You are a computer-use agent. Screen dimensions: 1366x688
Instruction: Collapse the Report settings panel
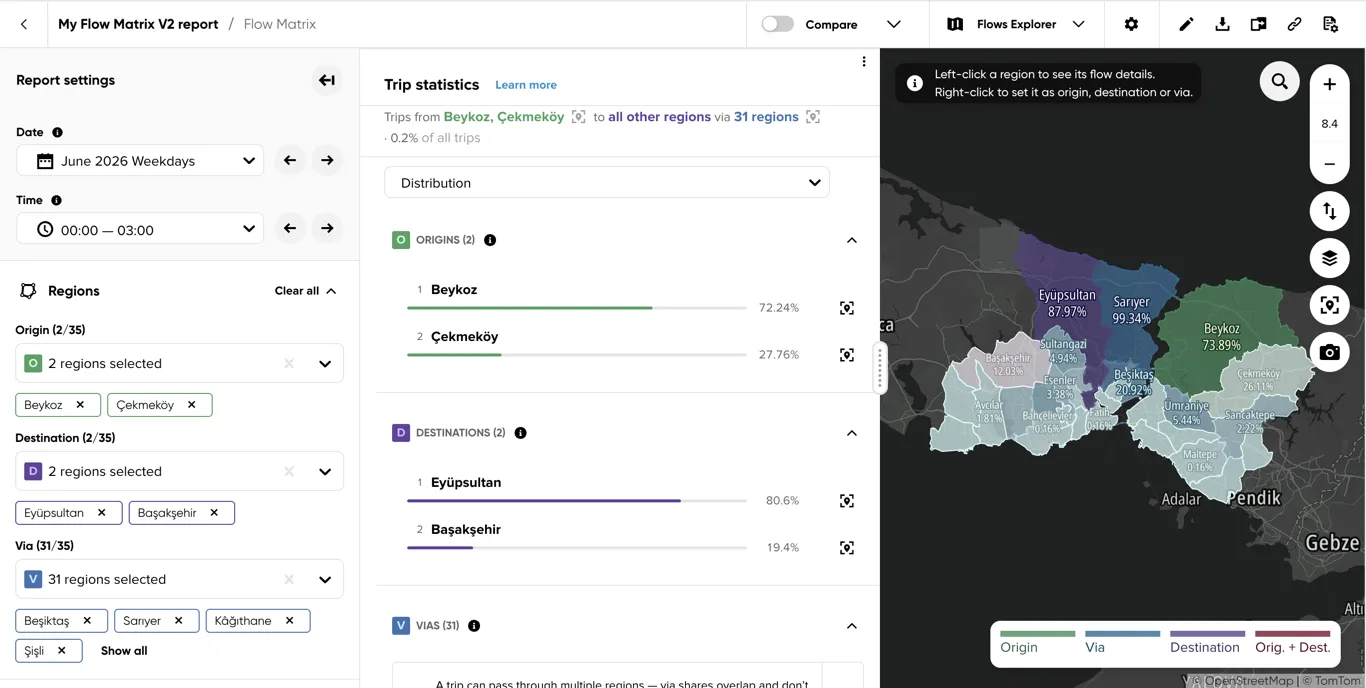point(327,80)
